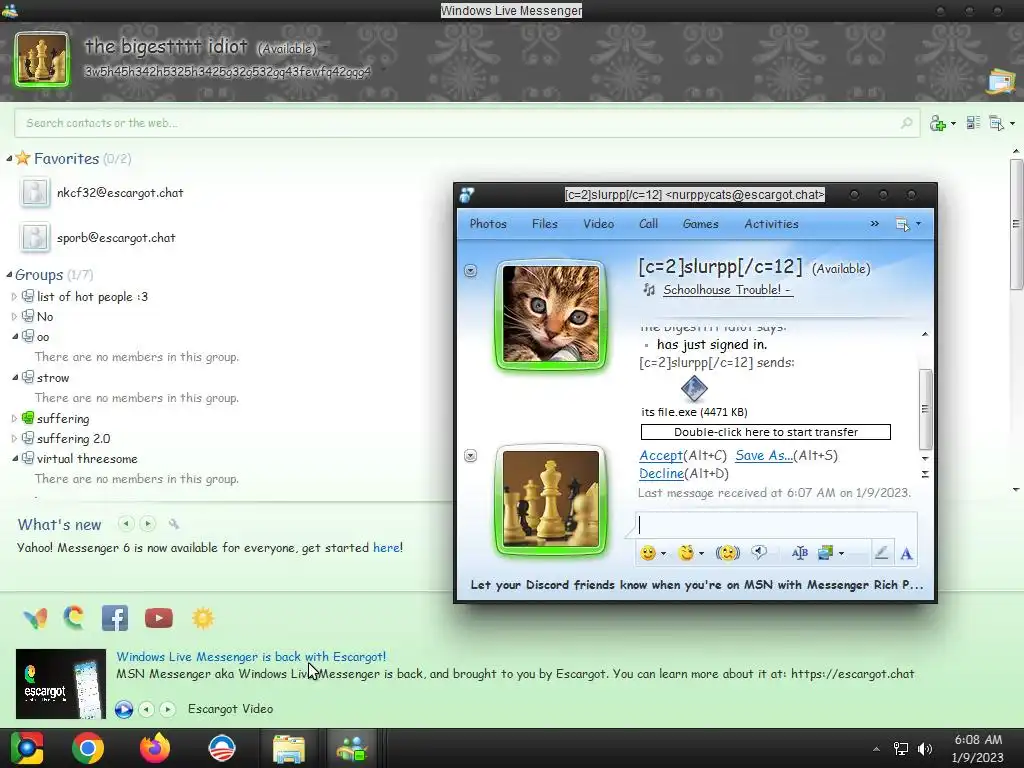This screenshot has height=768, width=1024.
Task: Click the Search contacts or the web field
Action: pyautogui.click(x=467, y=123)
